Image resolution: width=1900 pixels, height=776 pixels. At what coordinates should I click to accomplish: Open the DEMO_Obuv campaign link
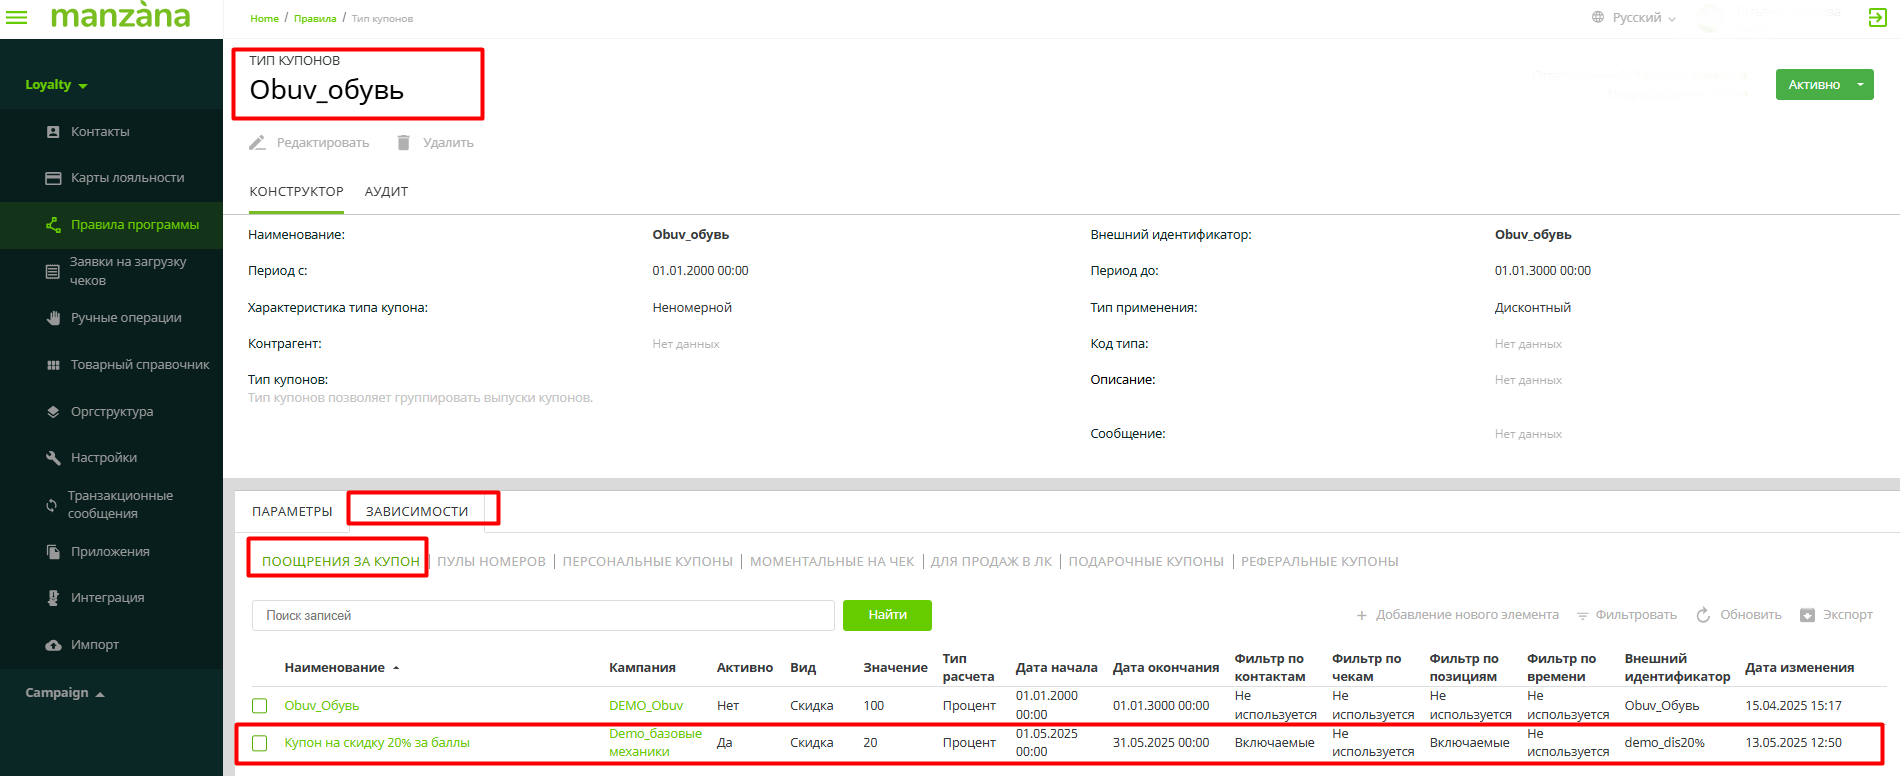(x=645, y=706)
